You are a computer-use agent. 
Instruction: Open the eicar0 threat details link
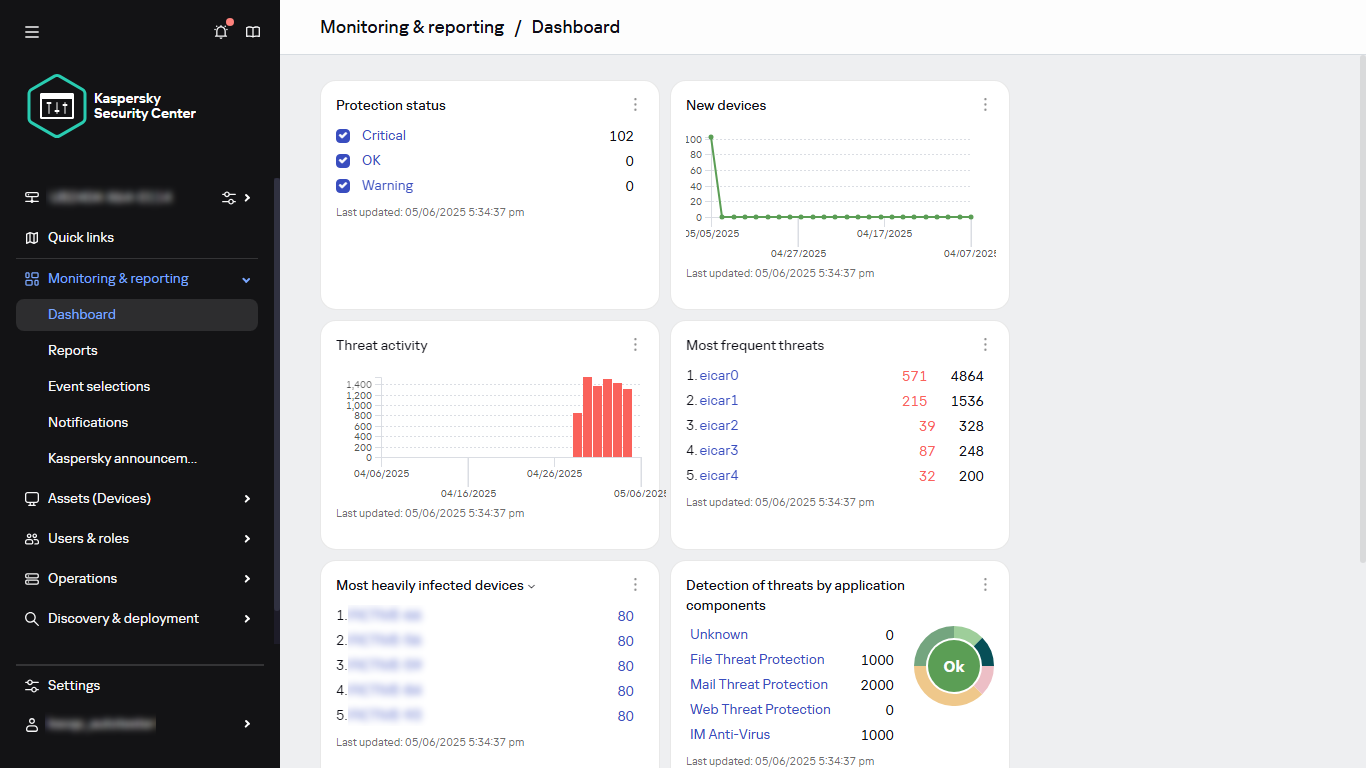720,375
